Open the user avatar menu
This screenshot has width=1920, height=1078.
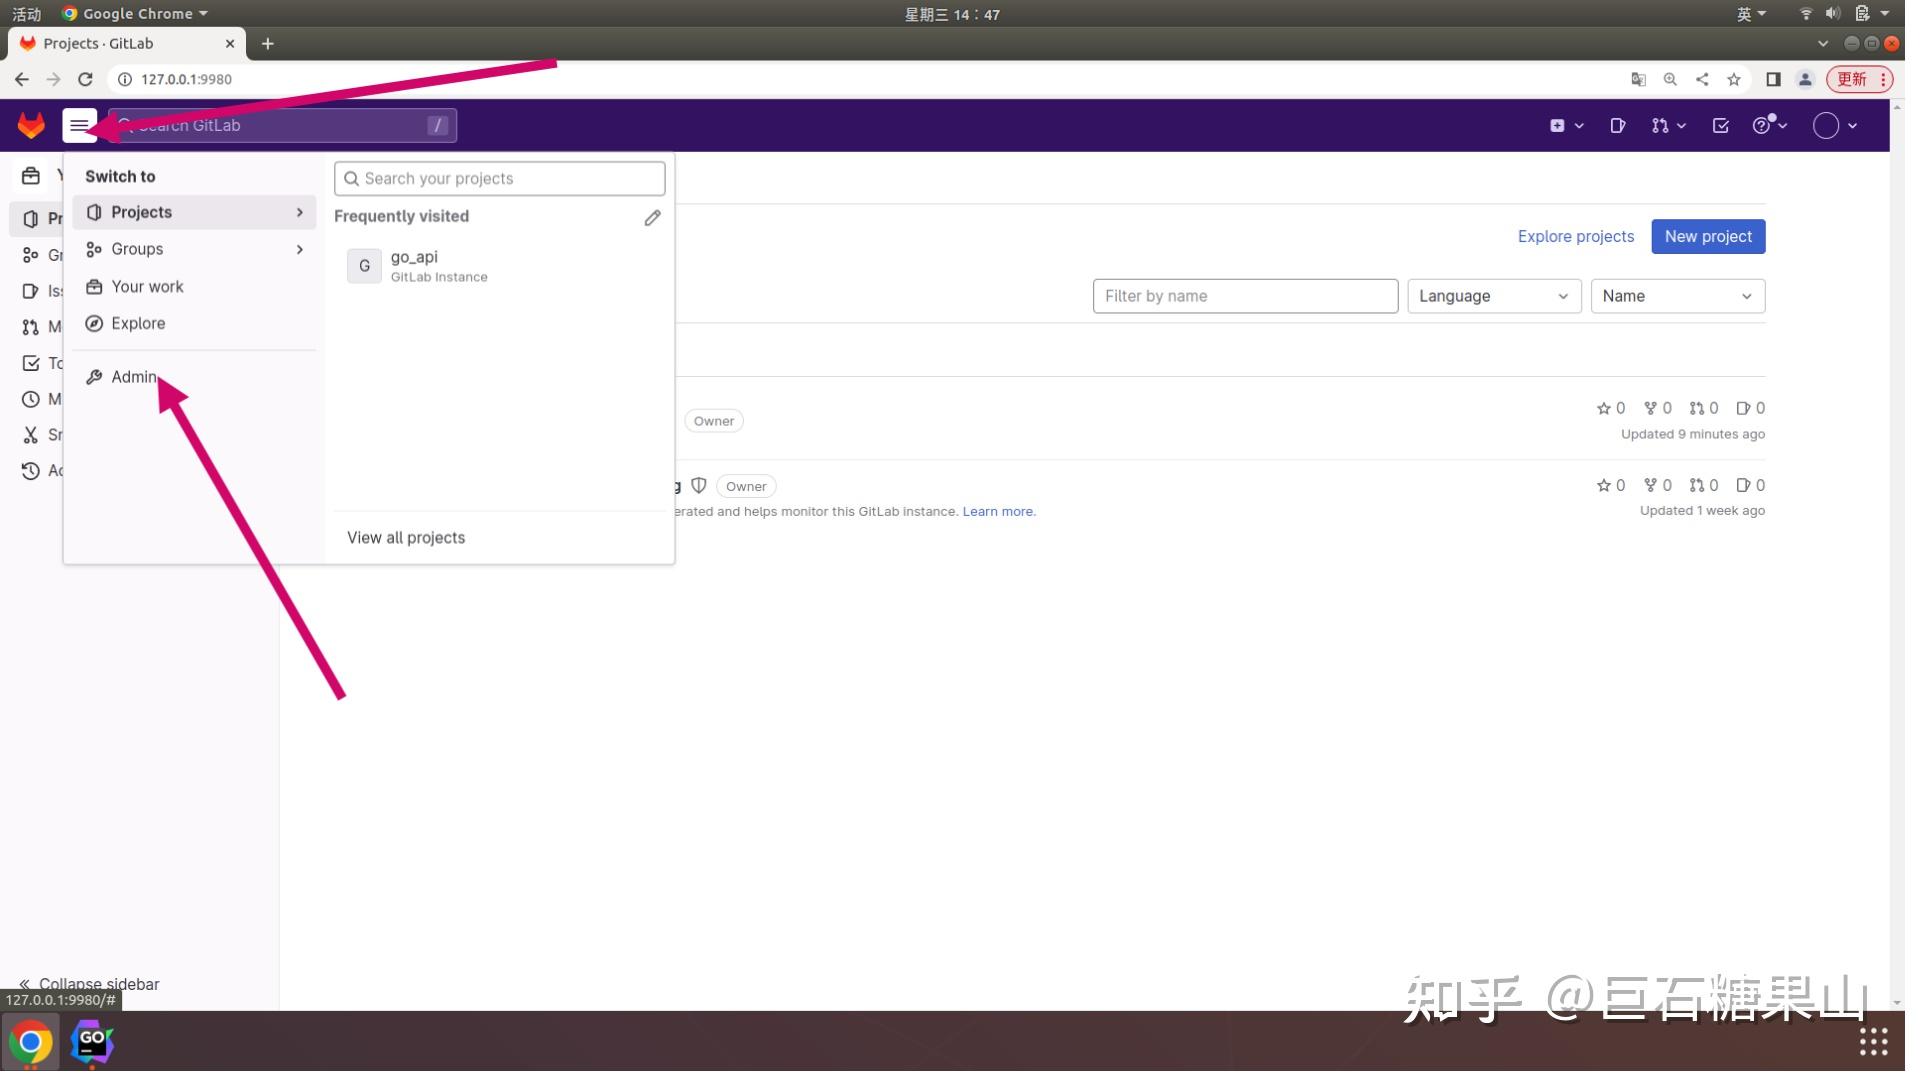pos(1828,125)
